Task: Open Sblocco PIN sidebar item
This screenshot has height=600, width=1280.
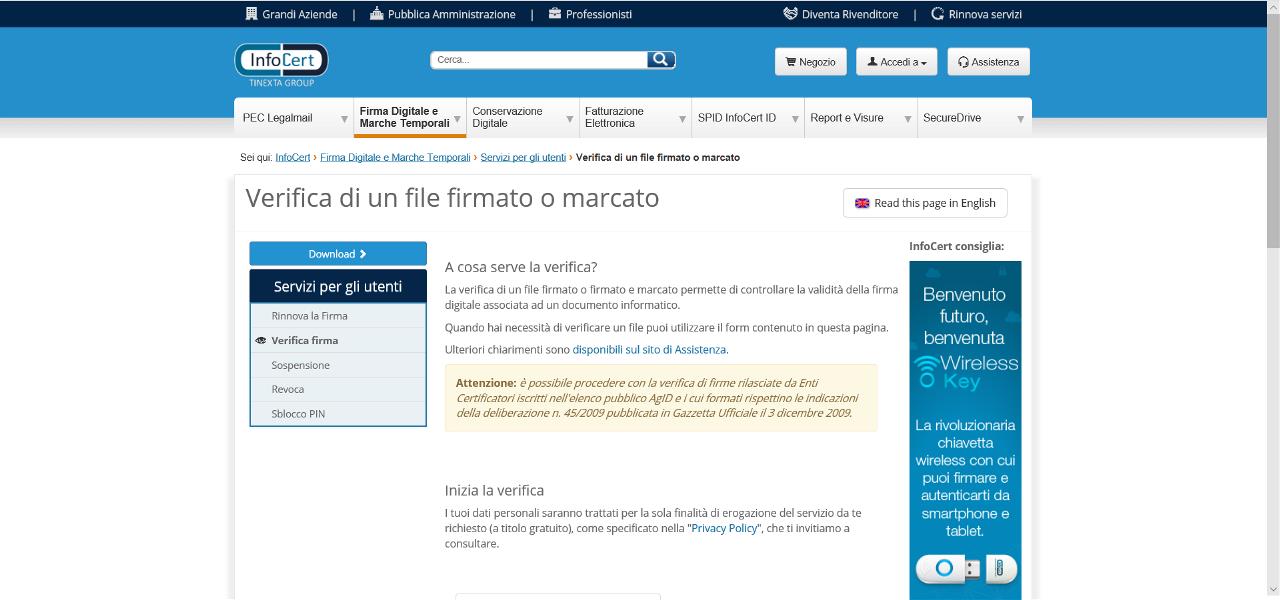Action: click(x=338, y=413)
